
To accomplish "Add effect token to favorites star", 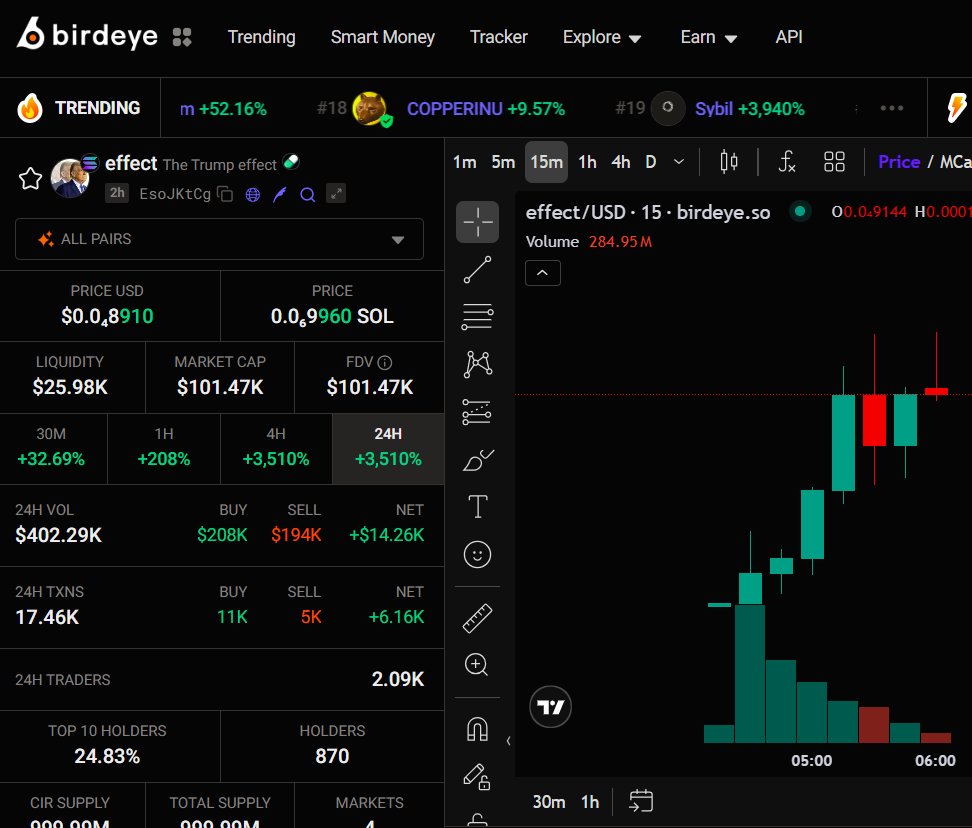I will [x=30, y=178].
